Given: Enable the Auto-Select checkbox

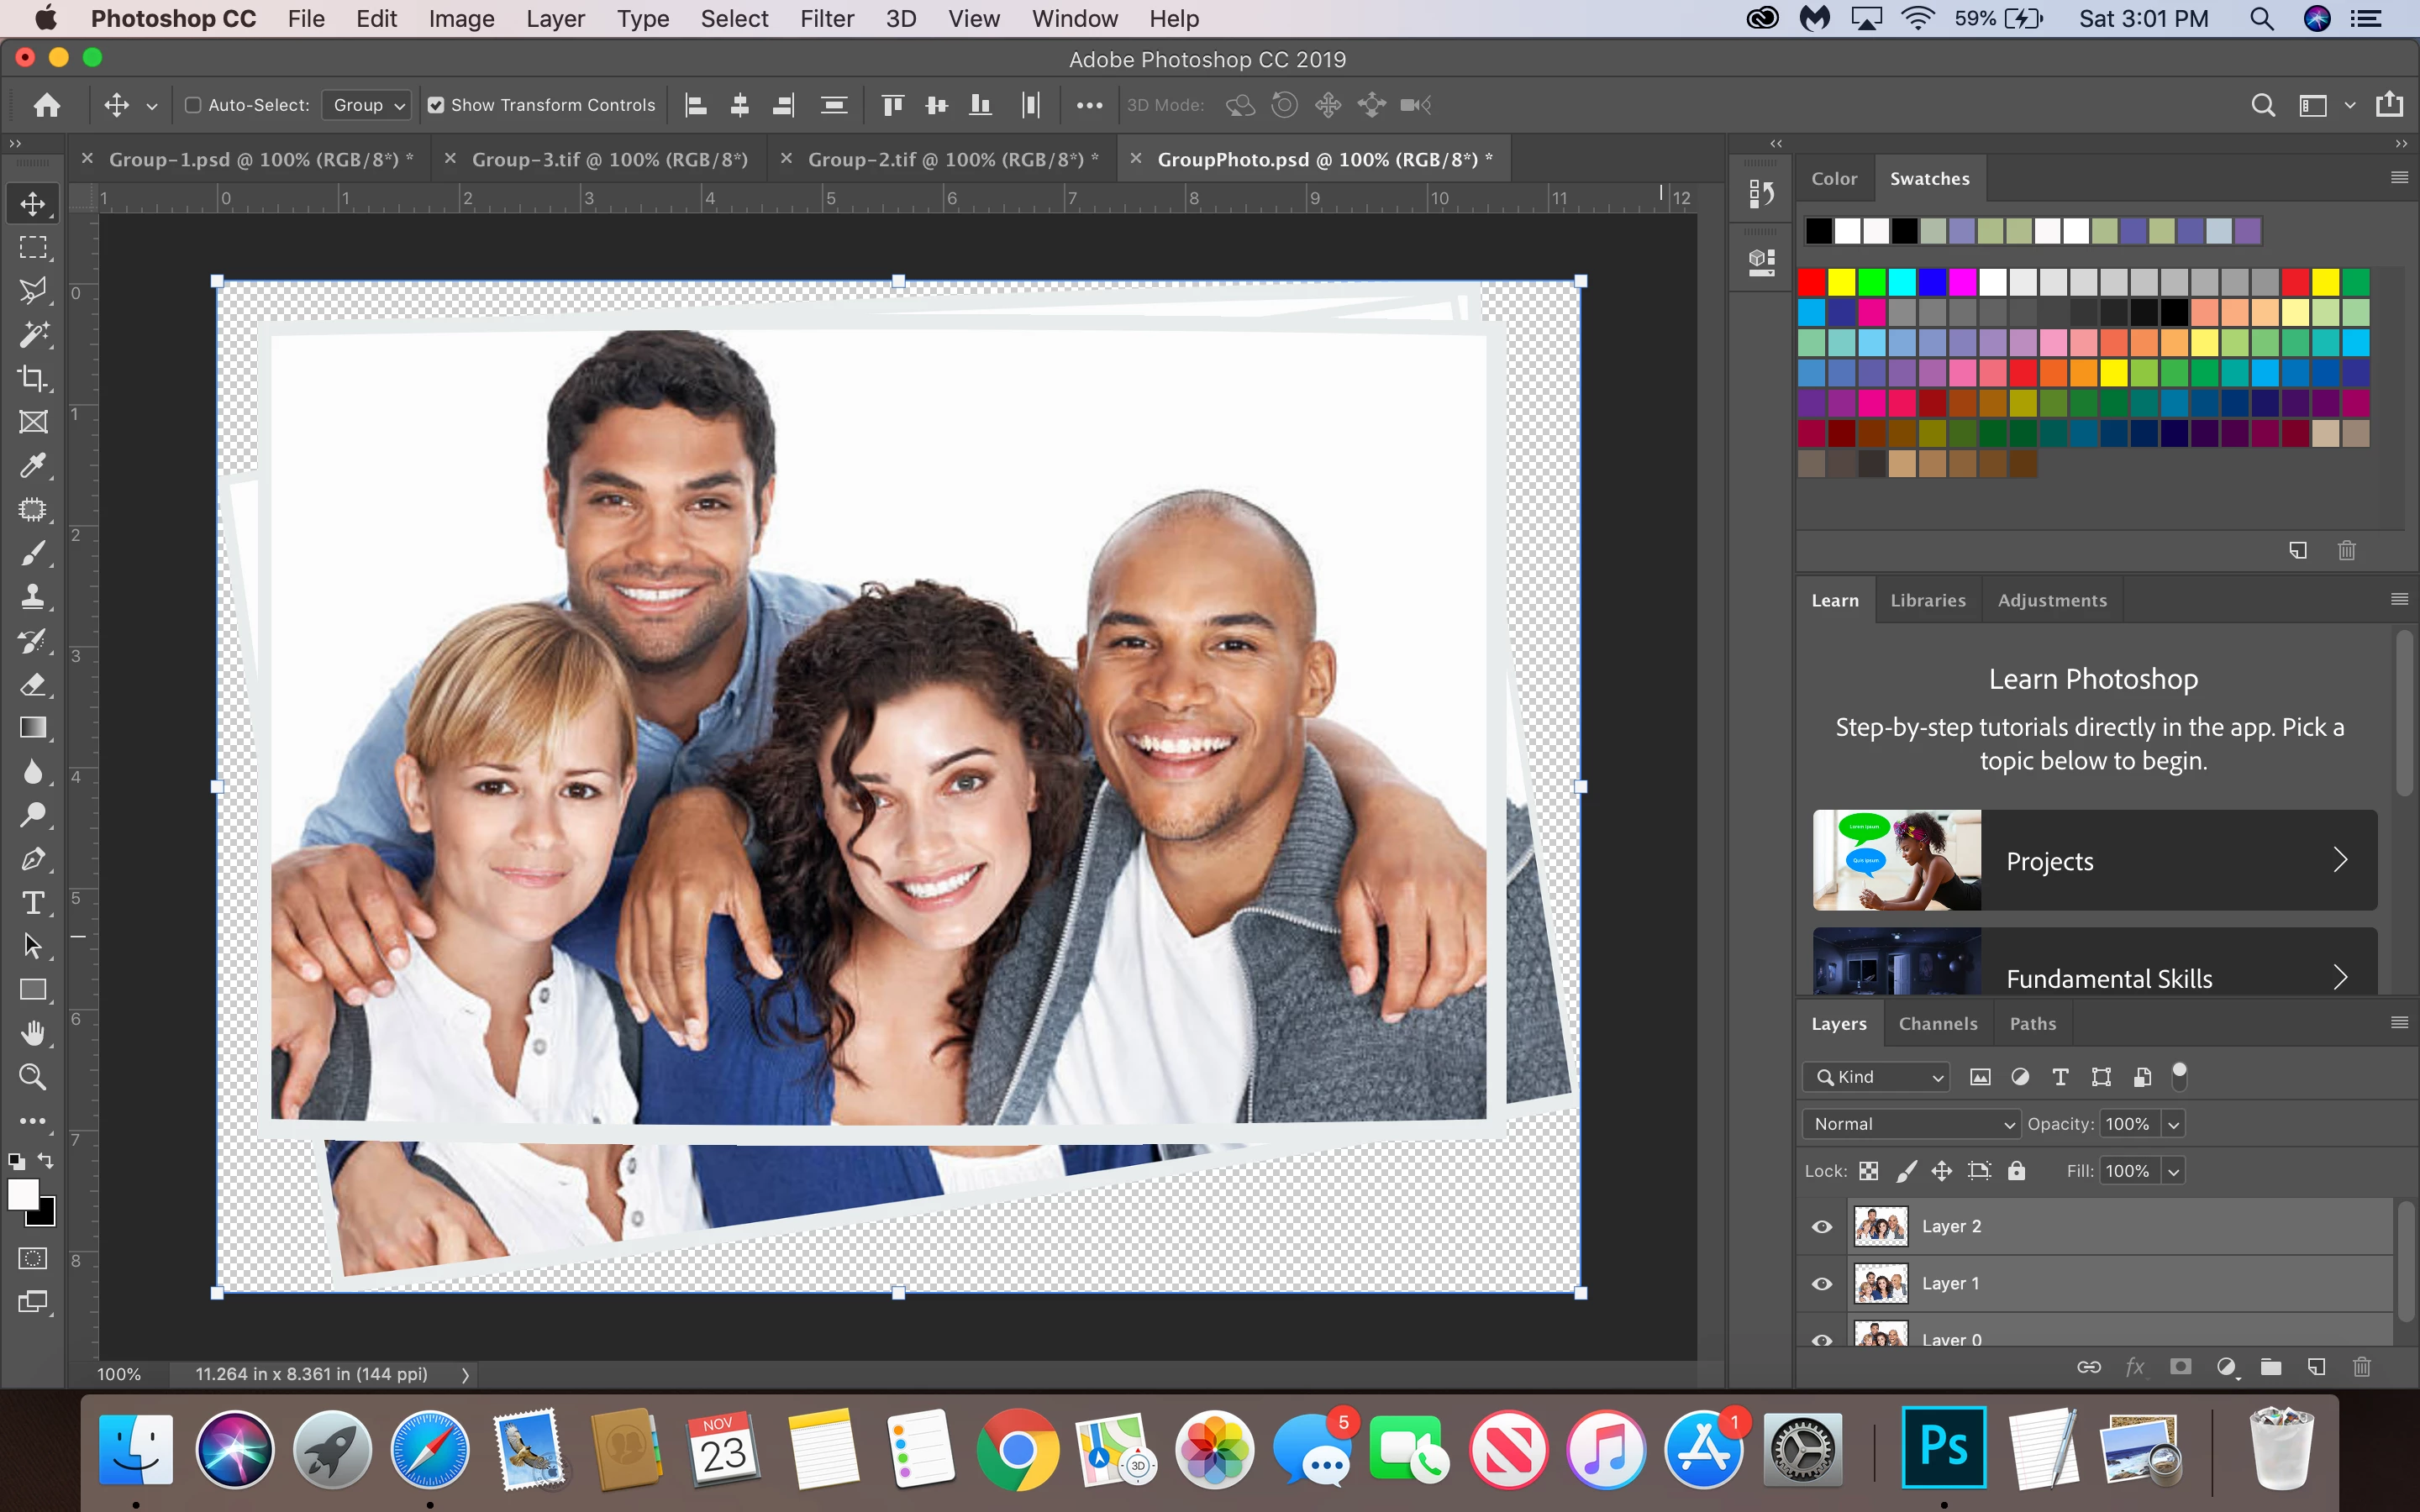Looking at the screenshot, I should point(194,105).
